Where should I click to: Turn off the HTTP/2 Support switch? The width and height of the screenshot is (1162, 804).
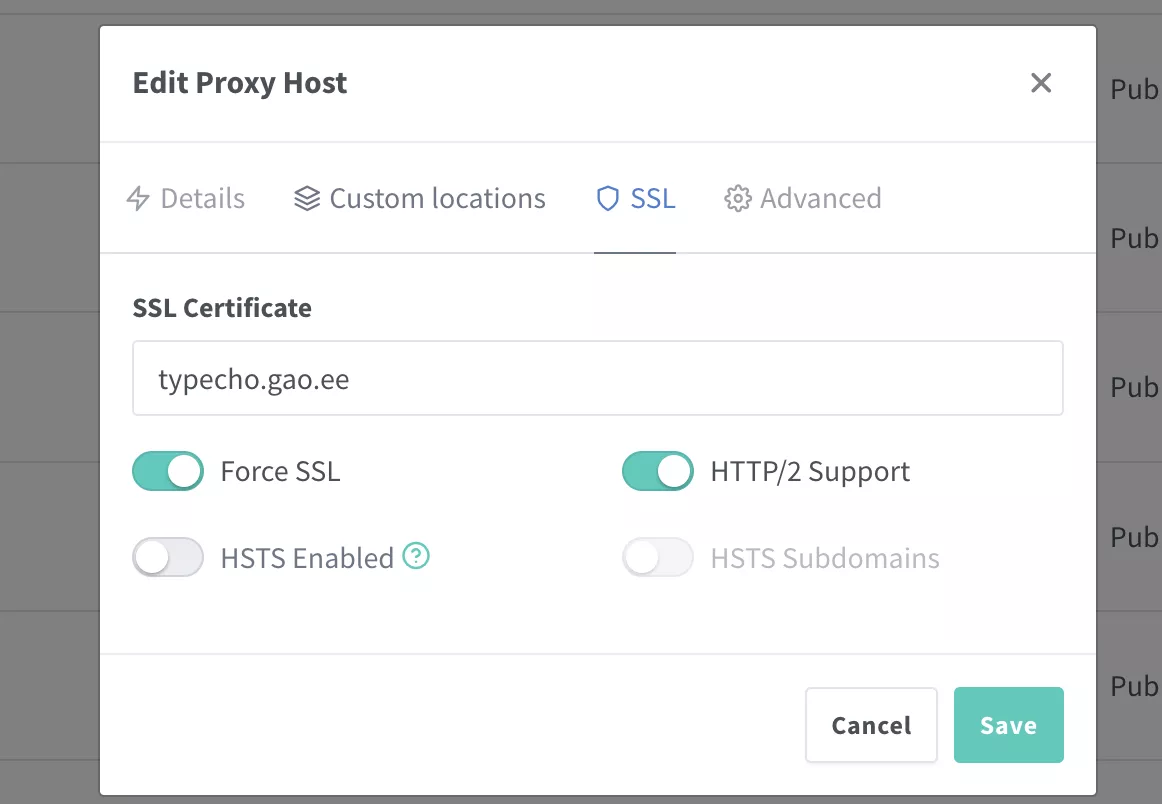click(x=658, y=471)
